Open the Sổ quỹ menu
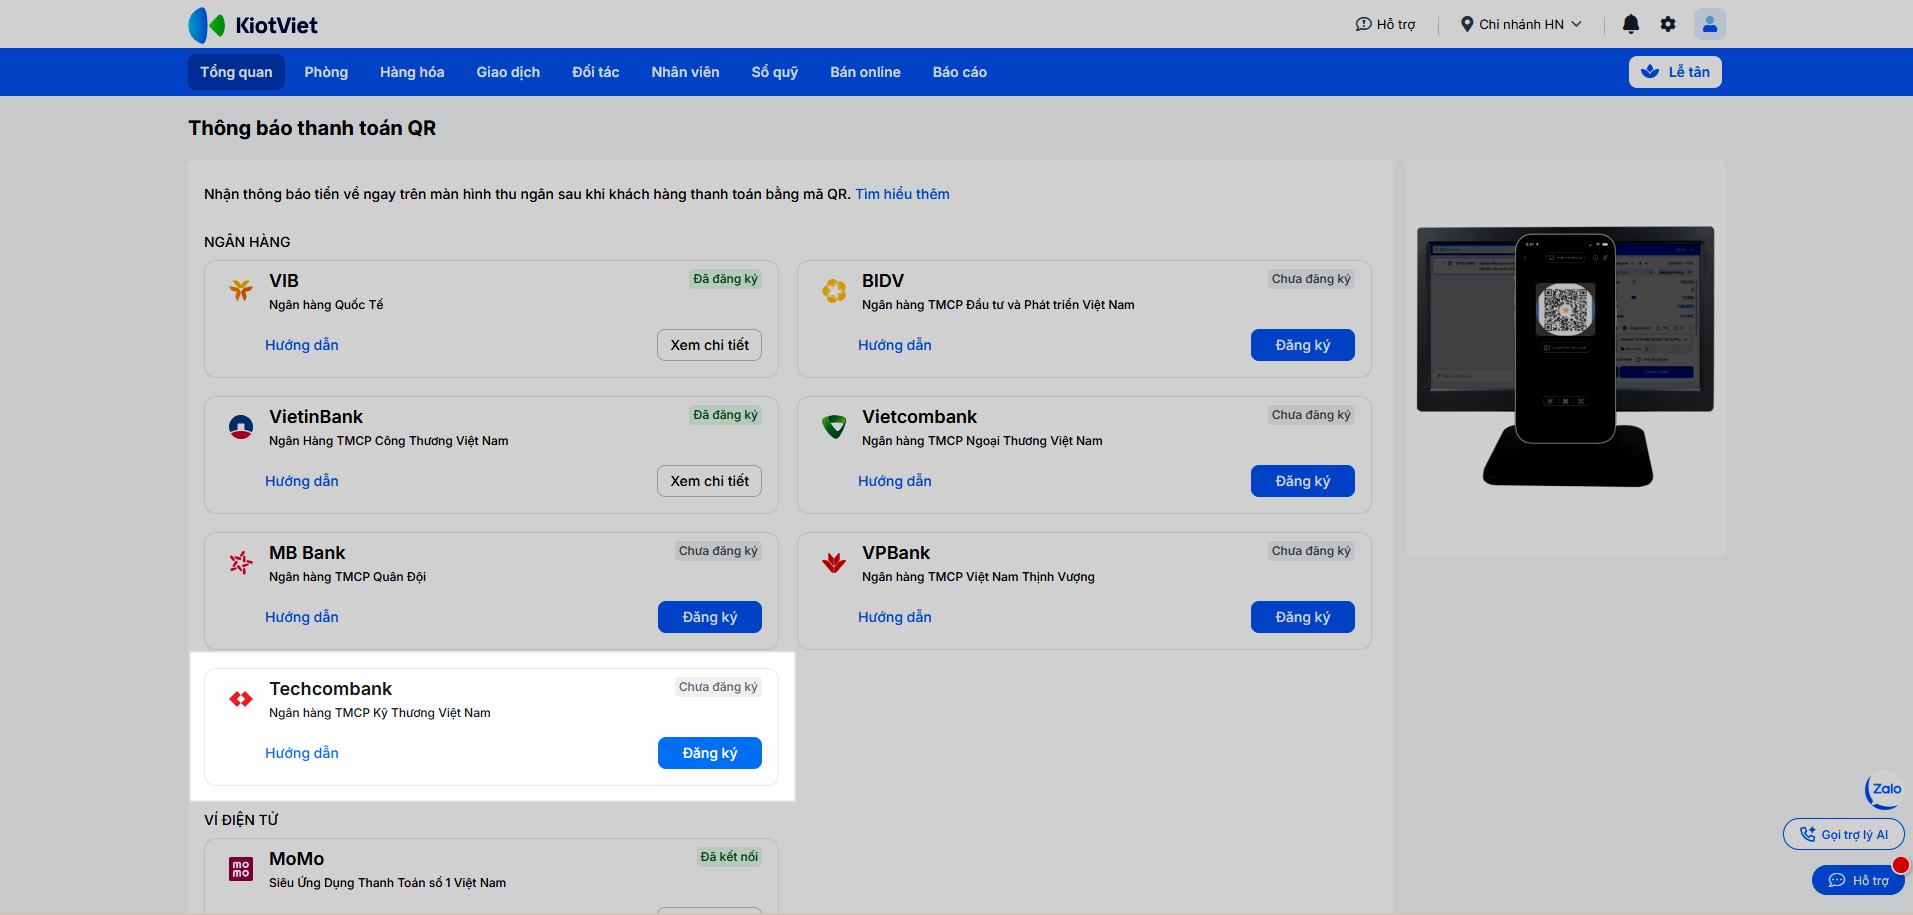Viewport: 1913px width, 915px height. [775, 72]
